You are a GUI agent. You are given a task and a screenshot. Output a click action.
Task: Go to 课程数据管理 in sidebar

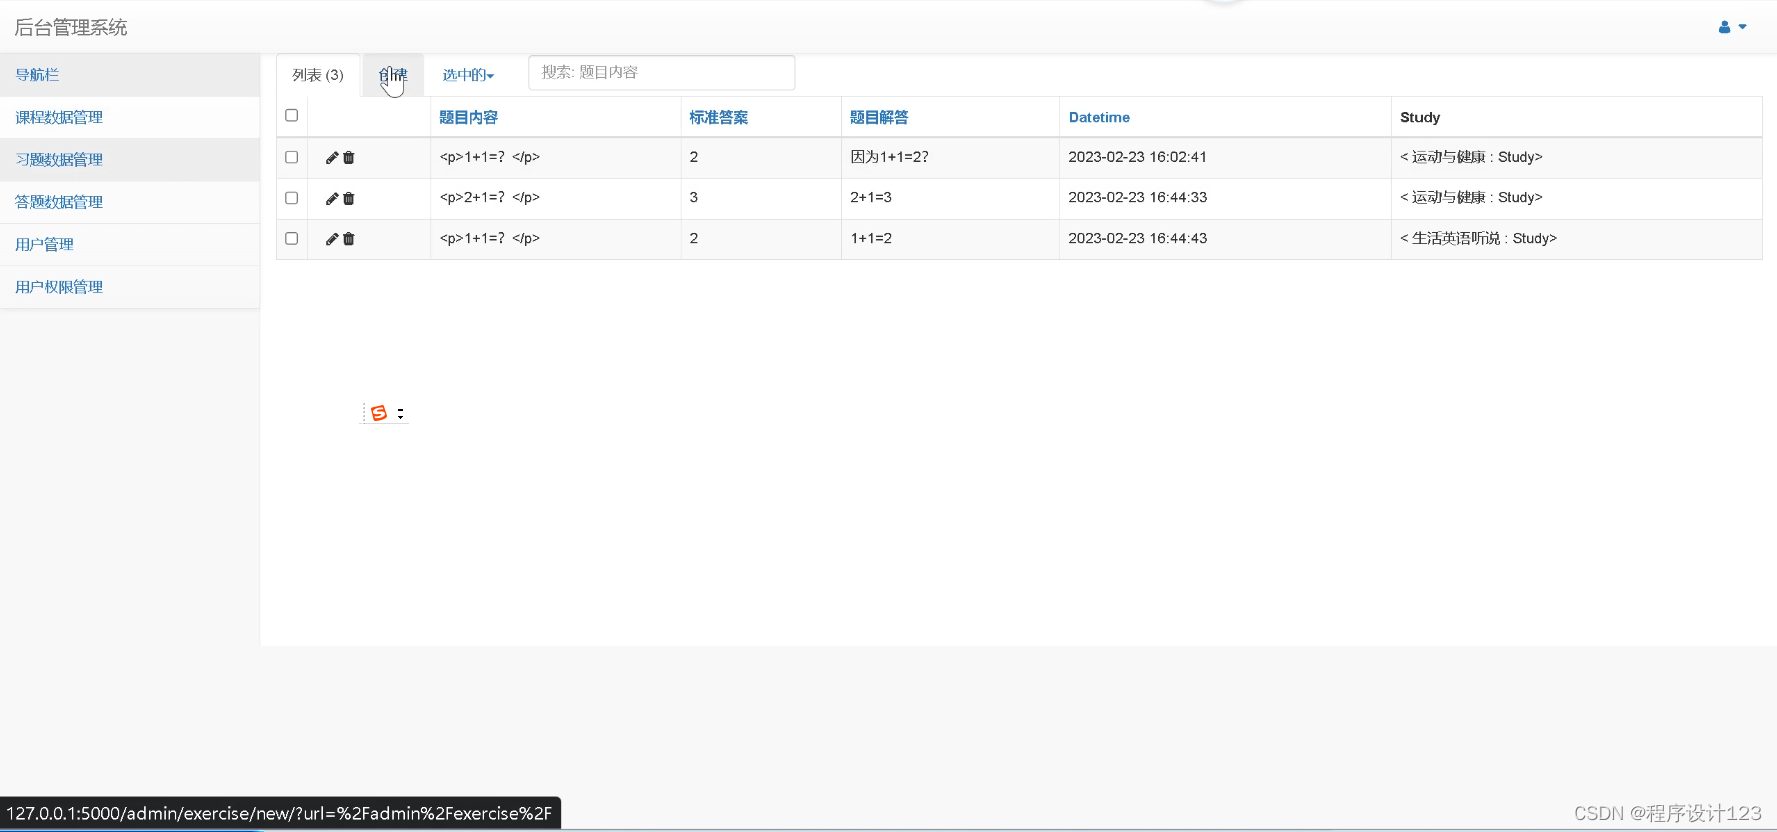pyautogui.click(x=130, y=118)
